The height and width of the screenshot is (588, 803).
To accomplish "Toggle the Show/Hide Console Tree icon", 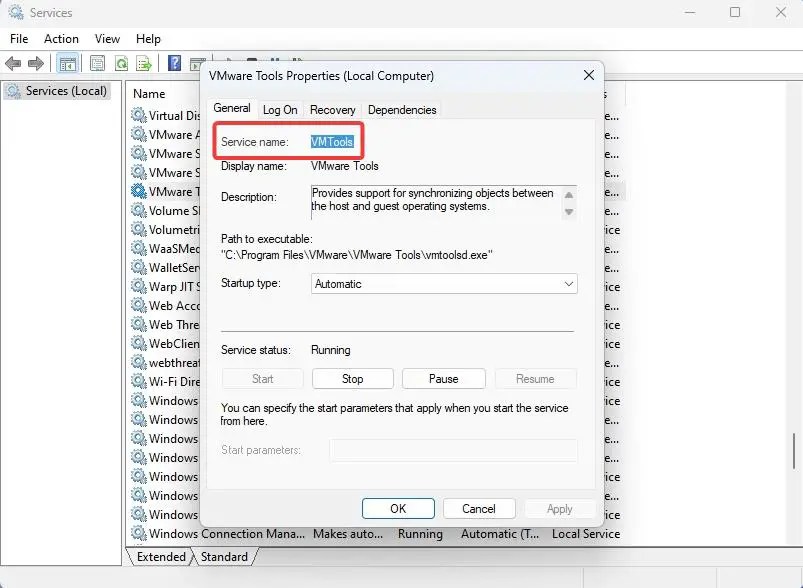I will [x=68, y=64].
